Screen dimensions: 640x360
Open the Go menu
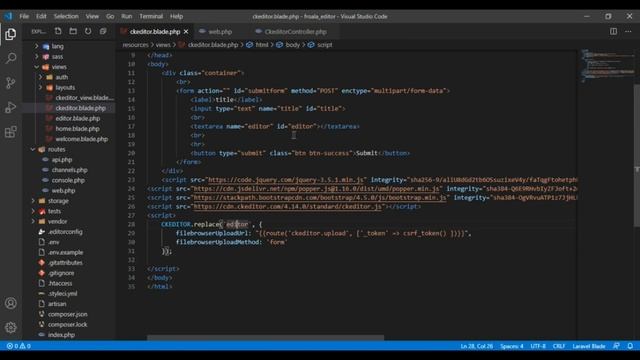[x=110, y=16]
